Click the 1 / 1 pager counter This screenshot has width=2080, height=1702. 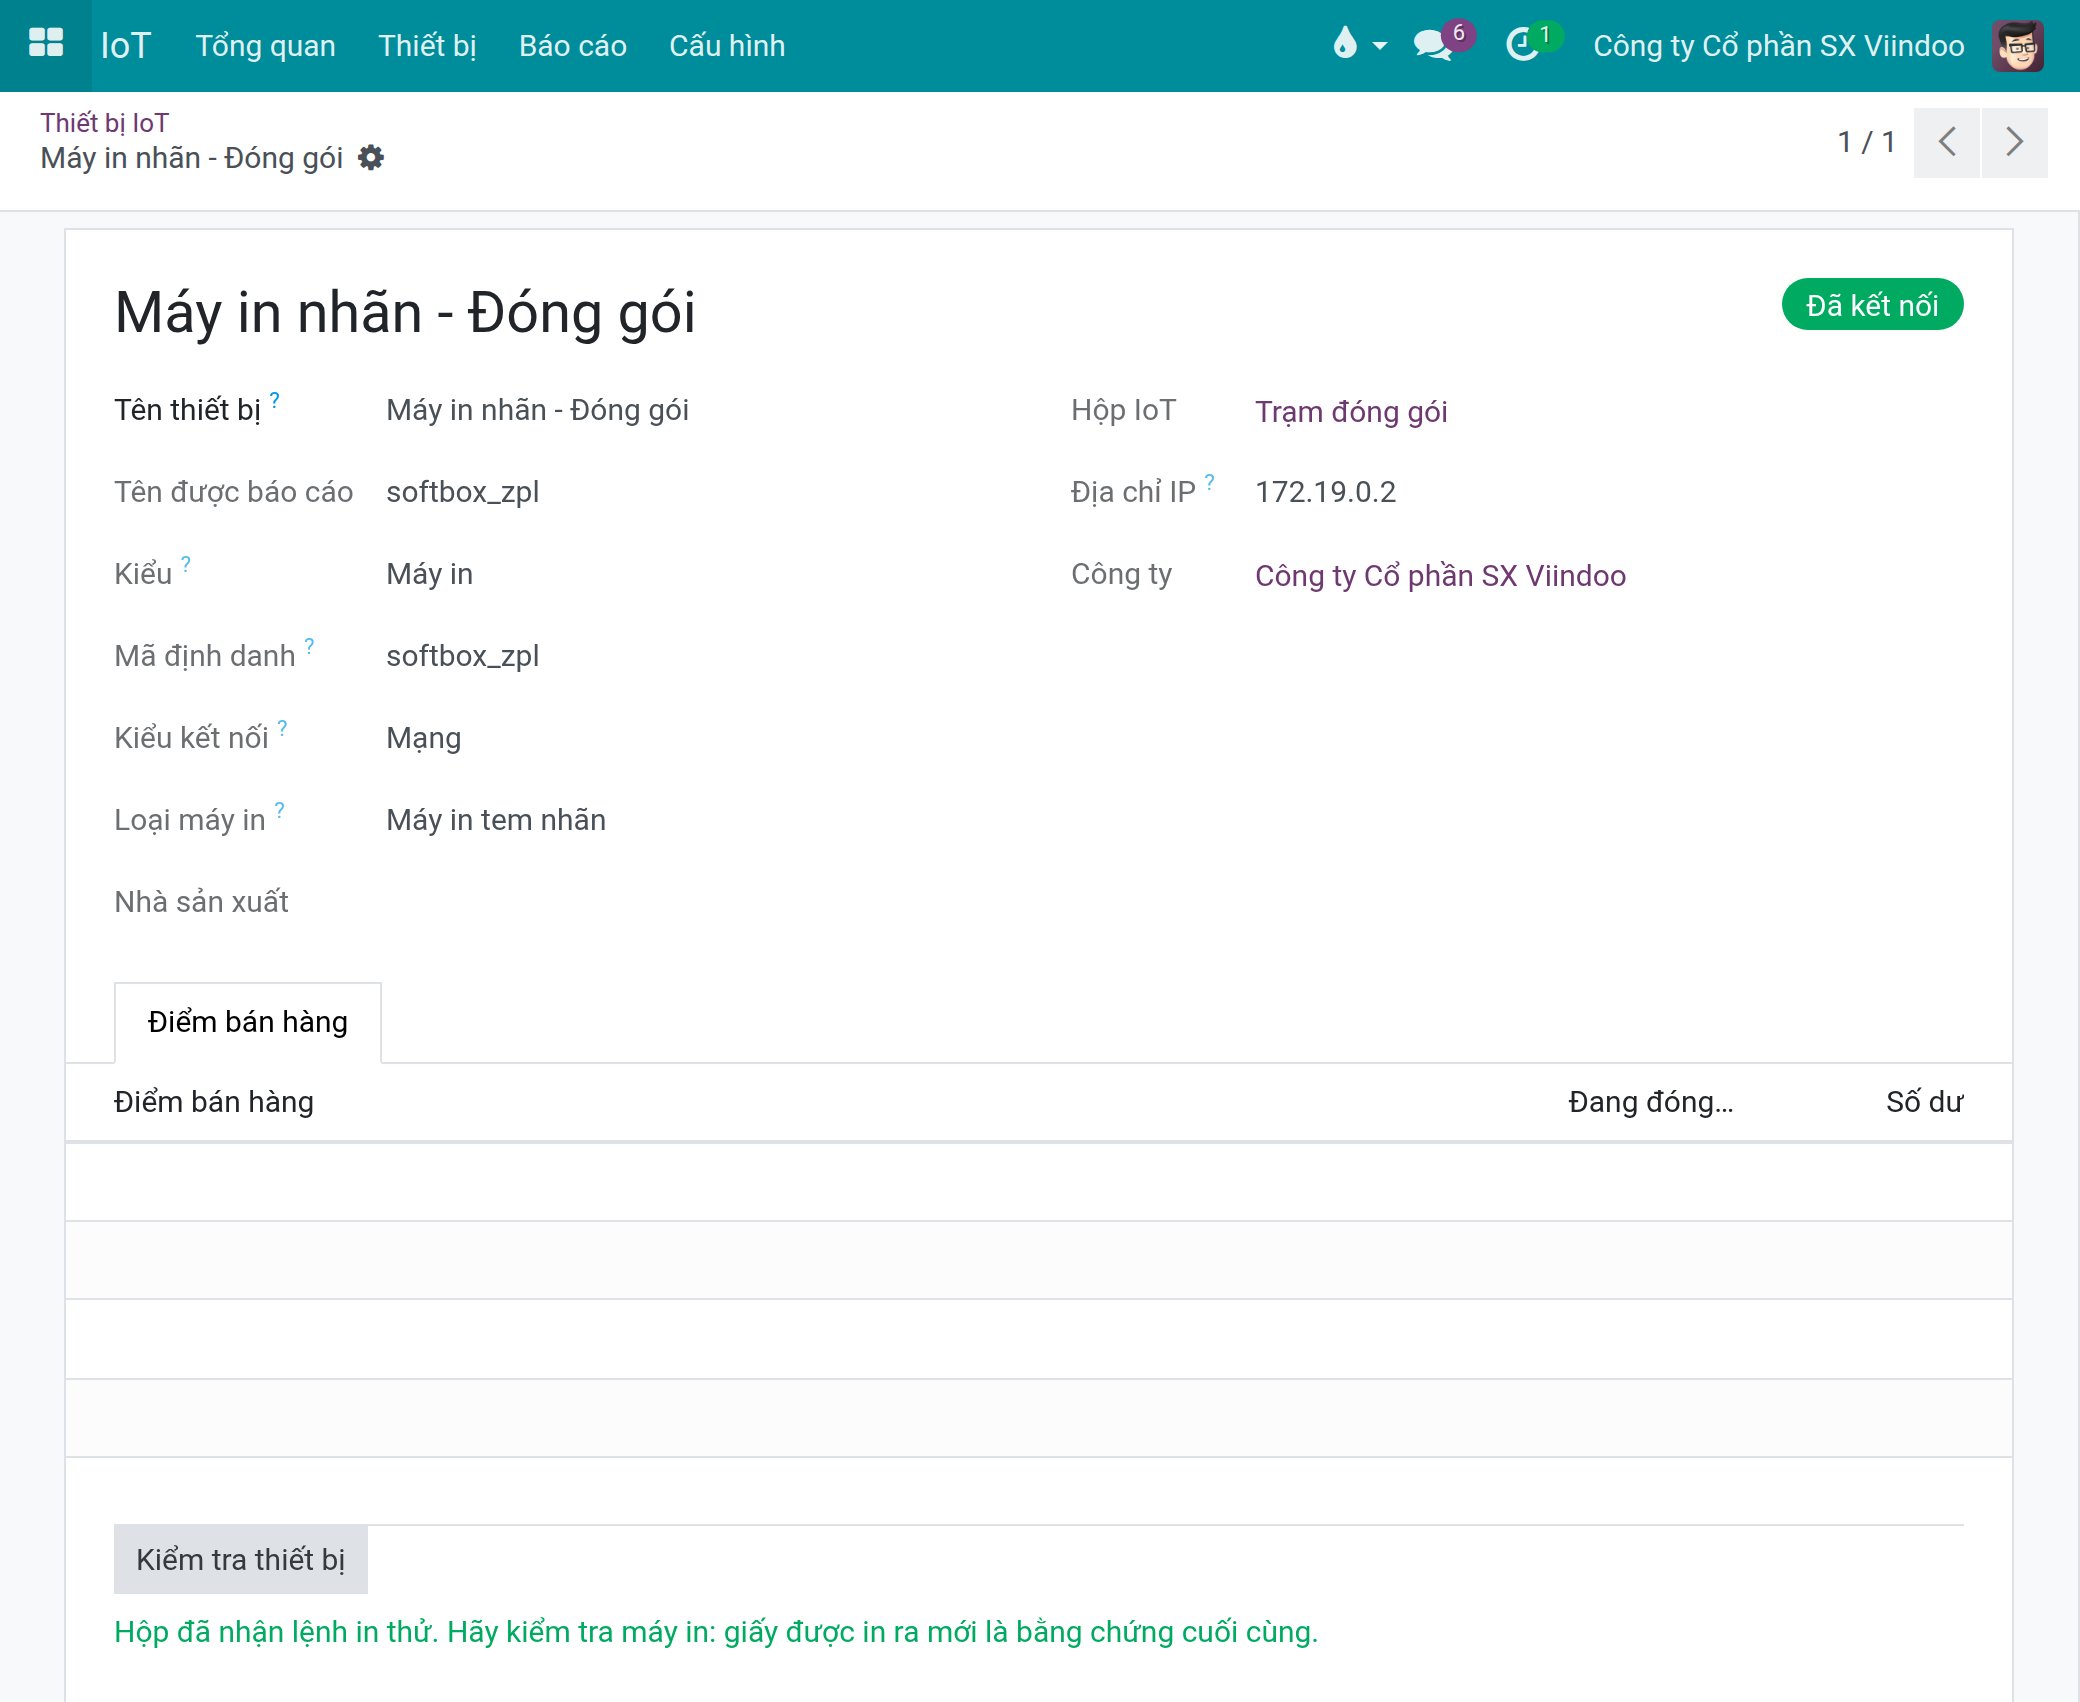1866,142
